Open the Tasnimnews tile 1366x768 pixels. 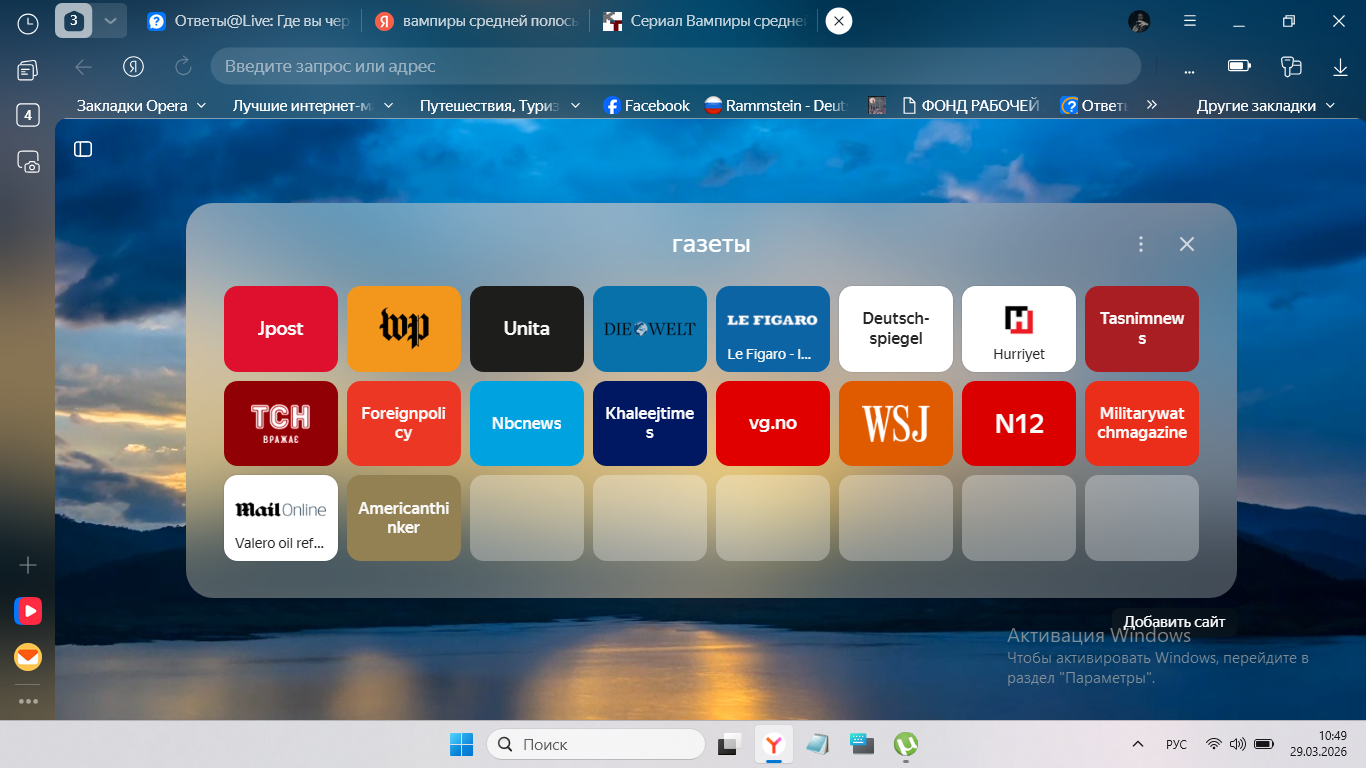[x=1142, y=329]
